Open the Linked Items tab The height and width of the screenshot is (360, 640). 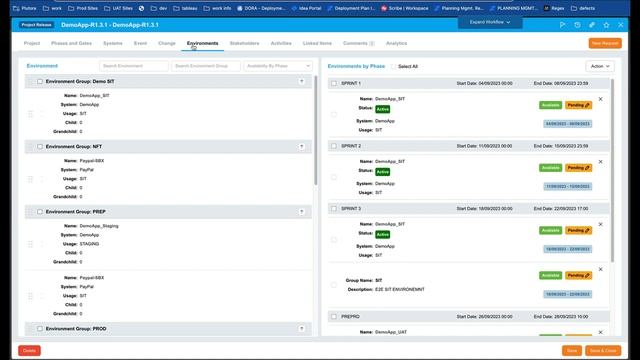pos(317,43)
